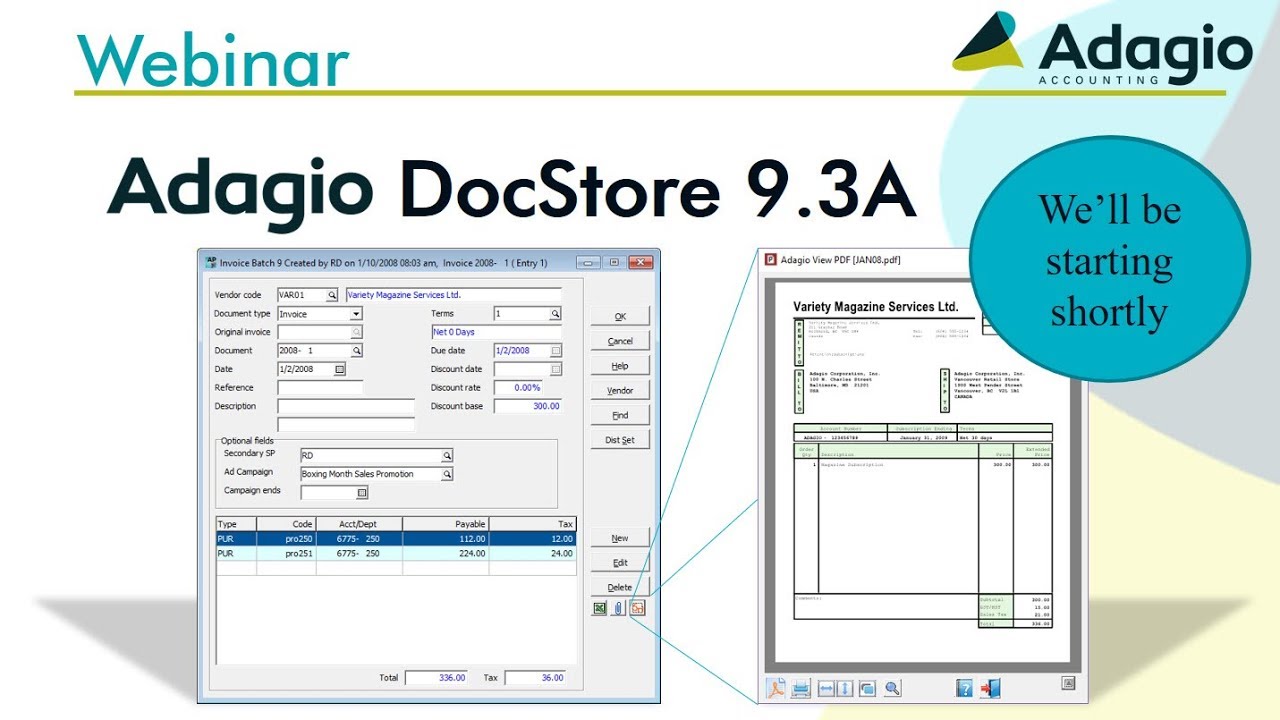
Task: Click the first Description input field
Action: [345, 406]
